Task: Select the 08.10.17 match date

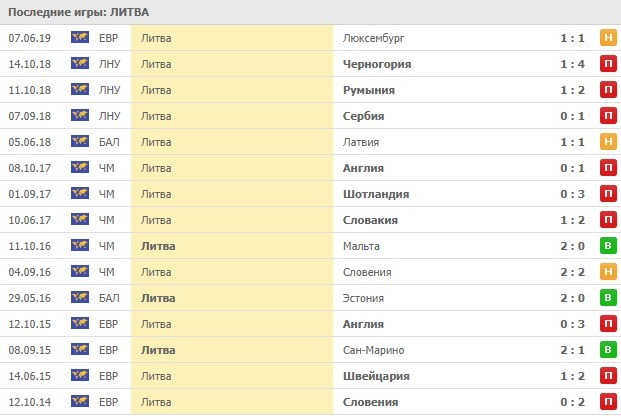Action: 30,168
